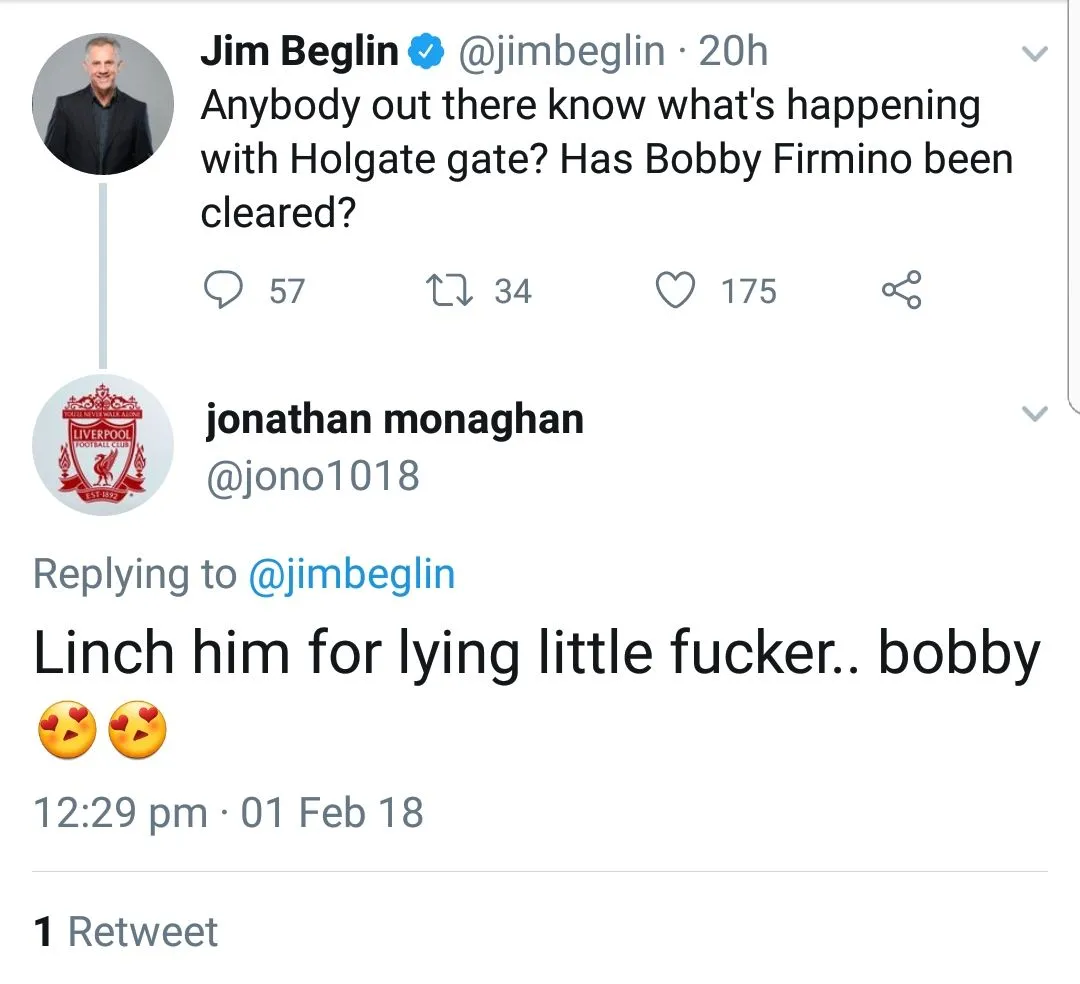Expand the chevron menu on jonathan monaghan's reply
Screen dimensions: 1080x984
(x=1035, y=413)
